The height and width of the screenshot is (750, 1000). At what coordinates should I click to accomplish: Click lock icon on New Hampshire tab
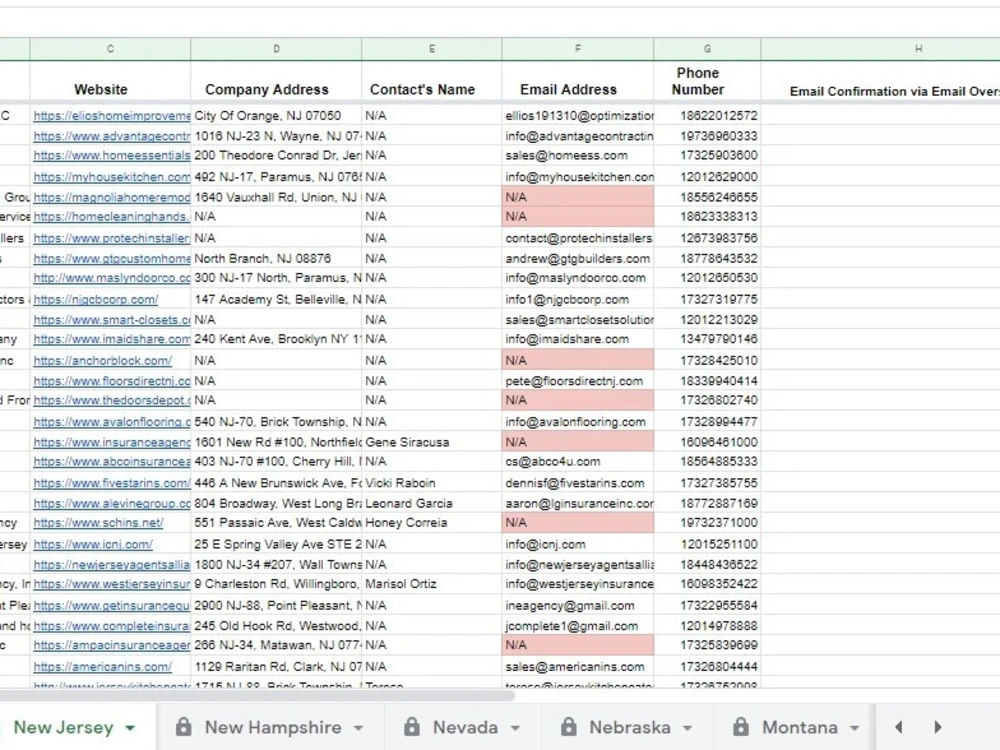pos(184,726)
